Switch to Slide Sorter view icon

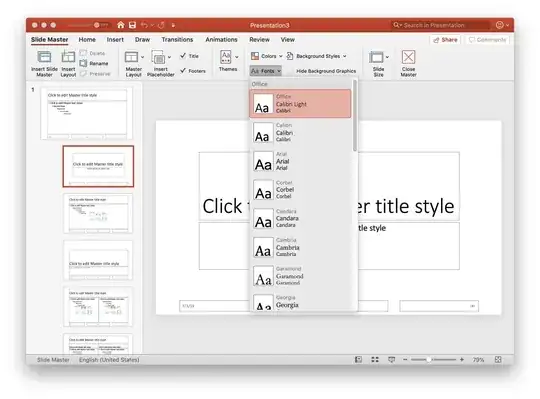point(375,359)
